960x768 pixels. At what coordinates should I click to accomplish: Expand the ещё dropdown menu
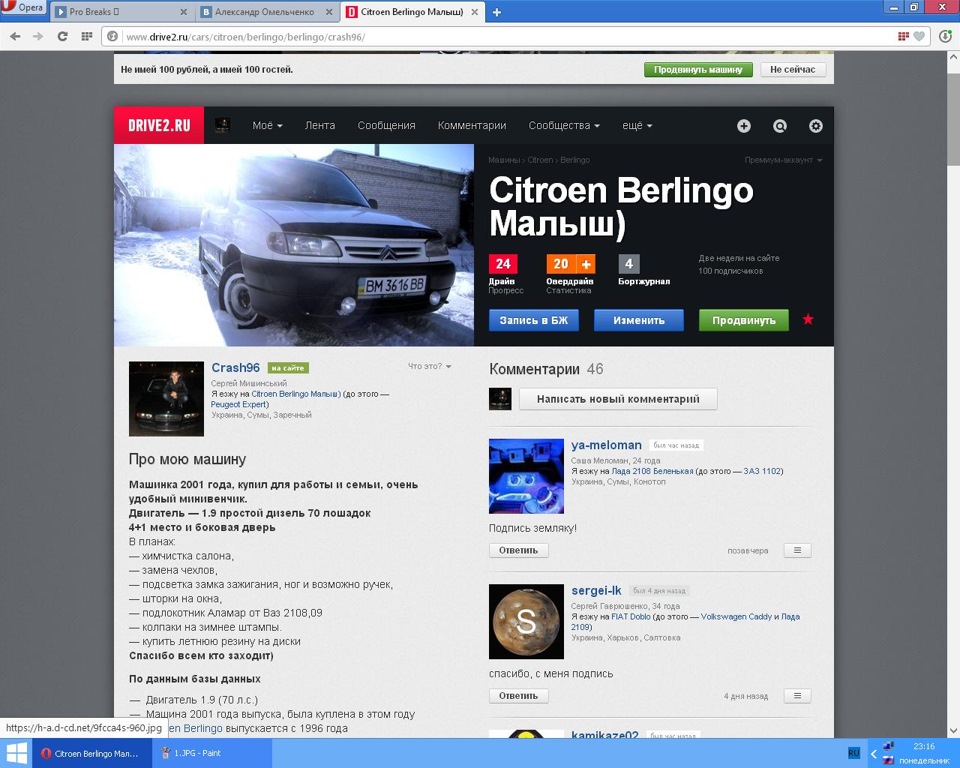coord(637,126)
